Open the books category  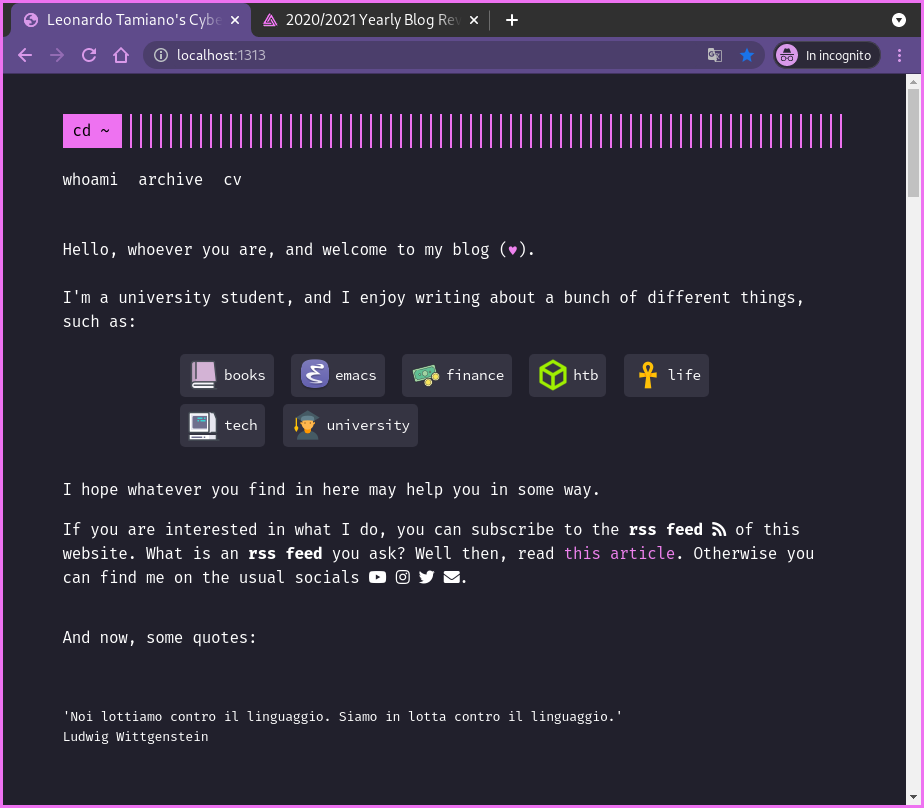click(x=227, y=375)
